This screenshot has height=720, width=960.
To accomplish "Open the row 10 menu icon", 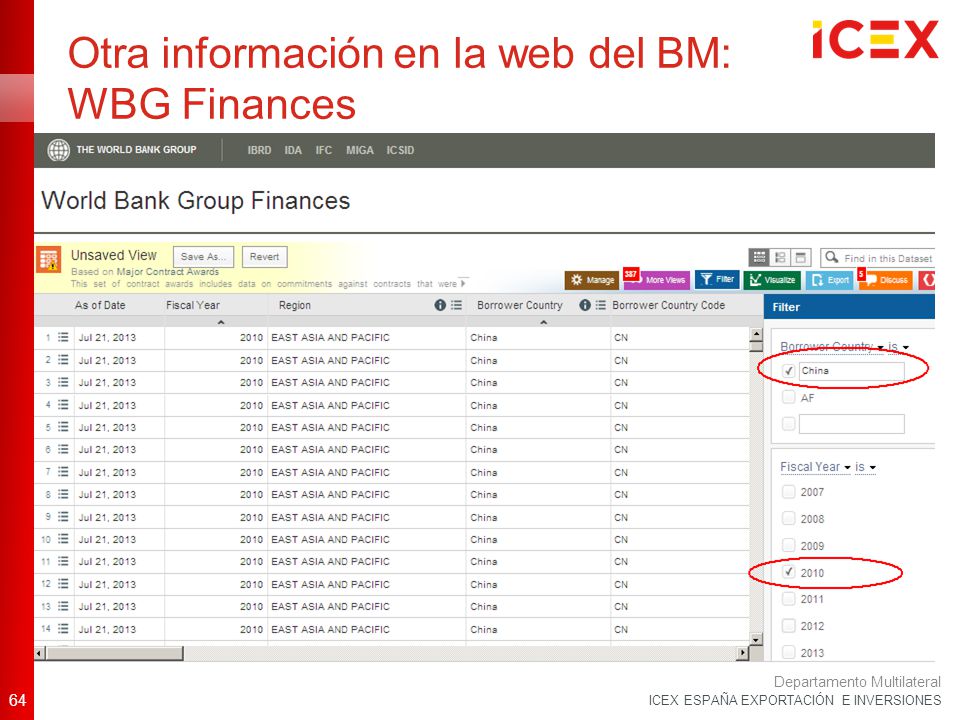I will point(63,539).
